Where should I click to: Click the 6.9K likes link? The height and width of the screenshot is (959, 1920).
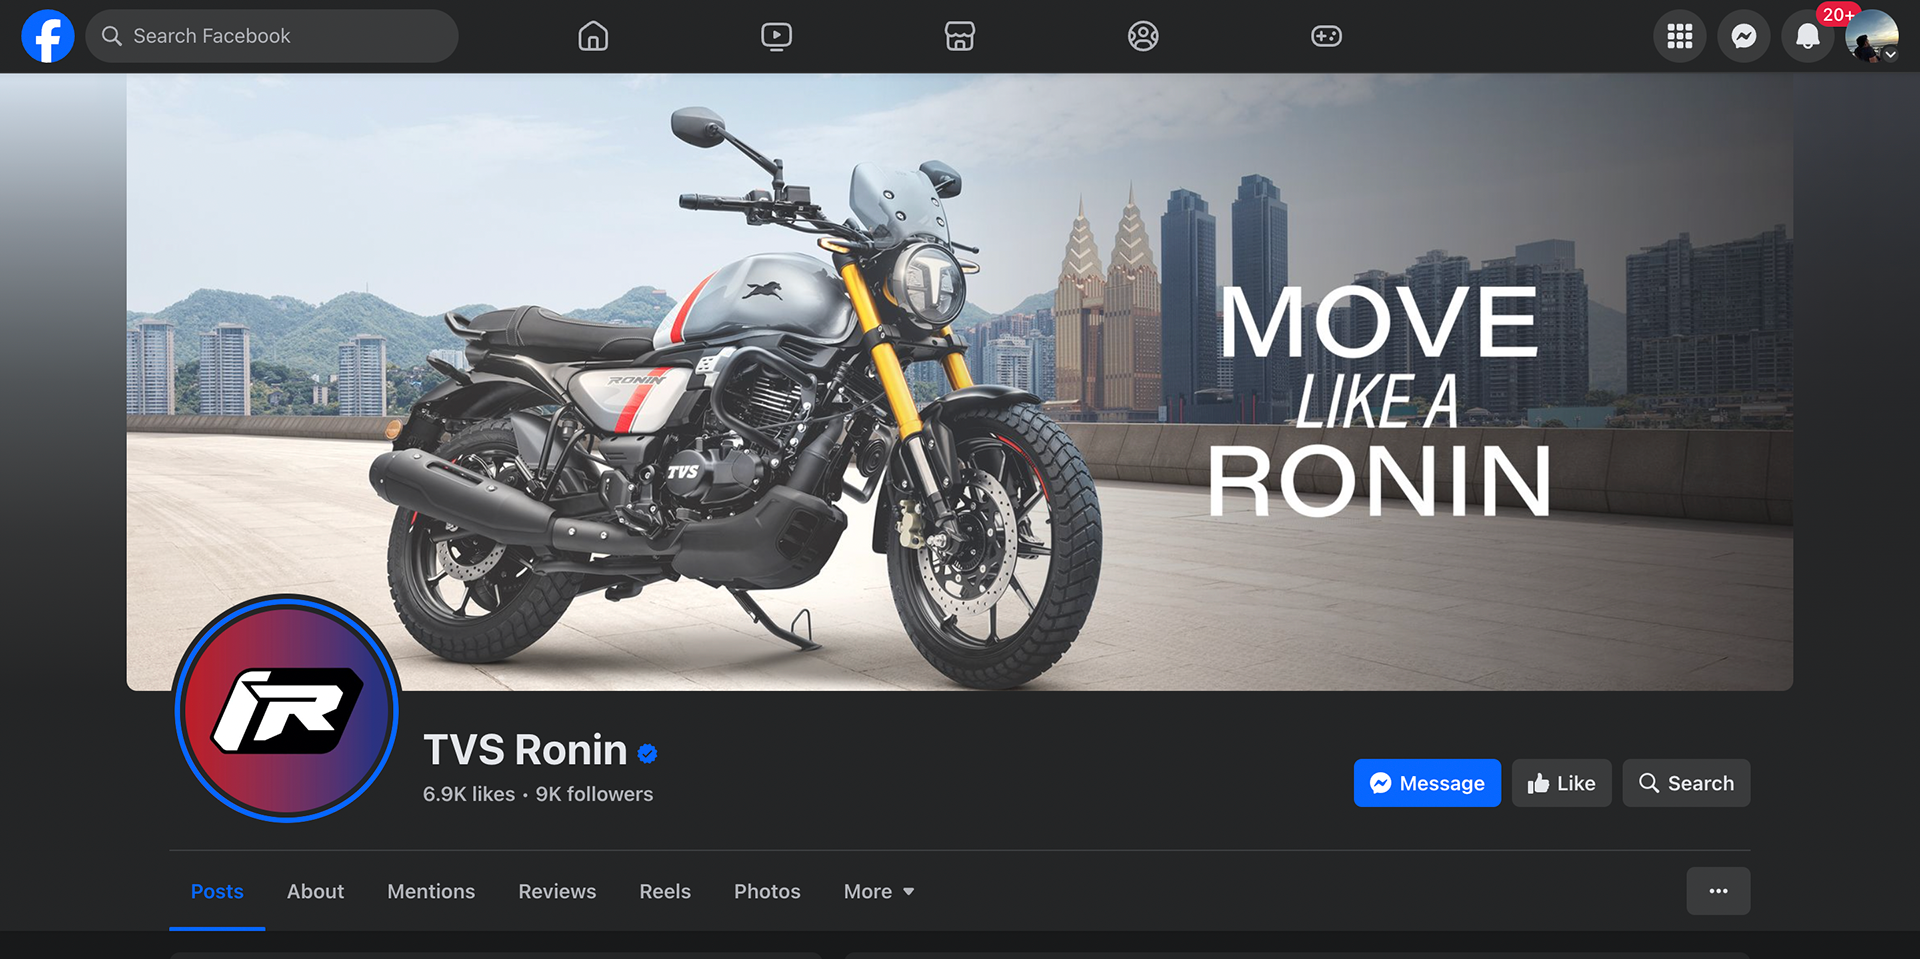(469, 794)
